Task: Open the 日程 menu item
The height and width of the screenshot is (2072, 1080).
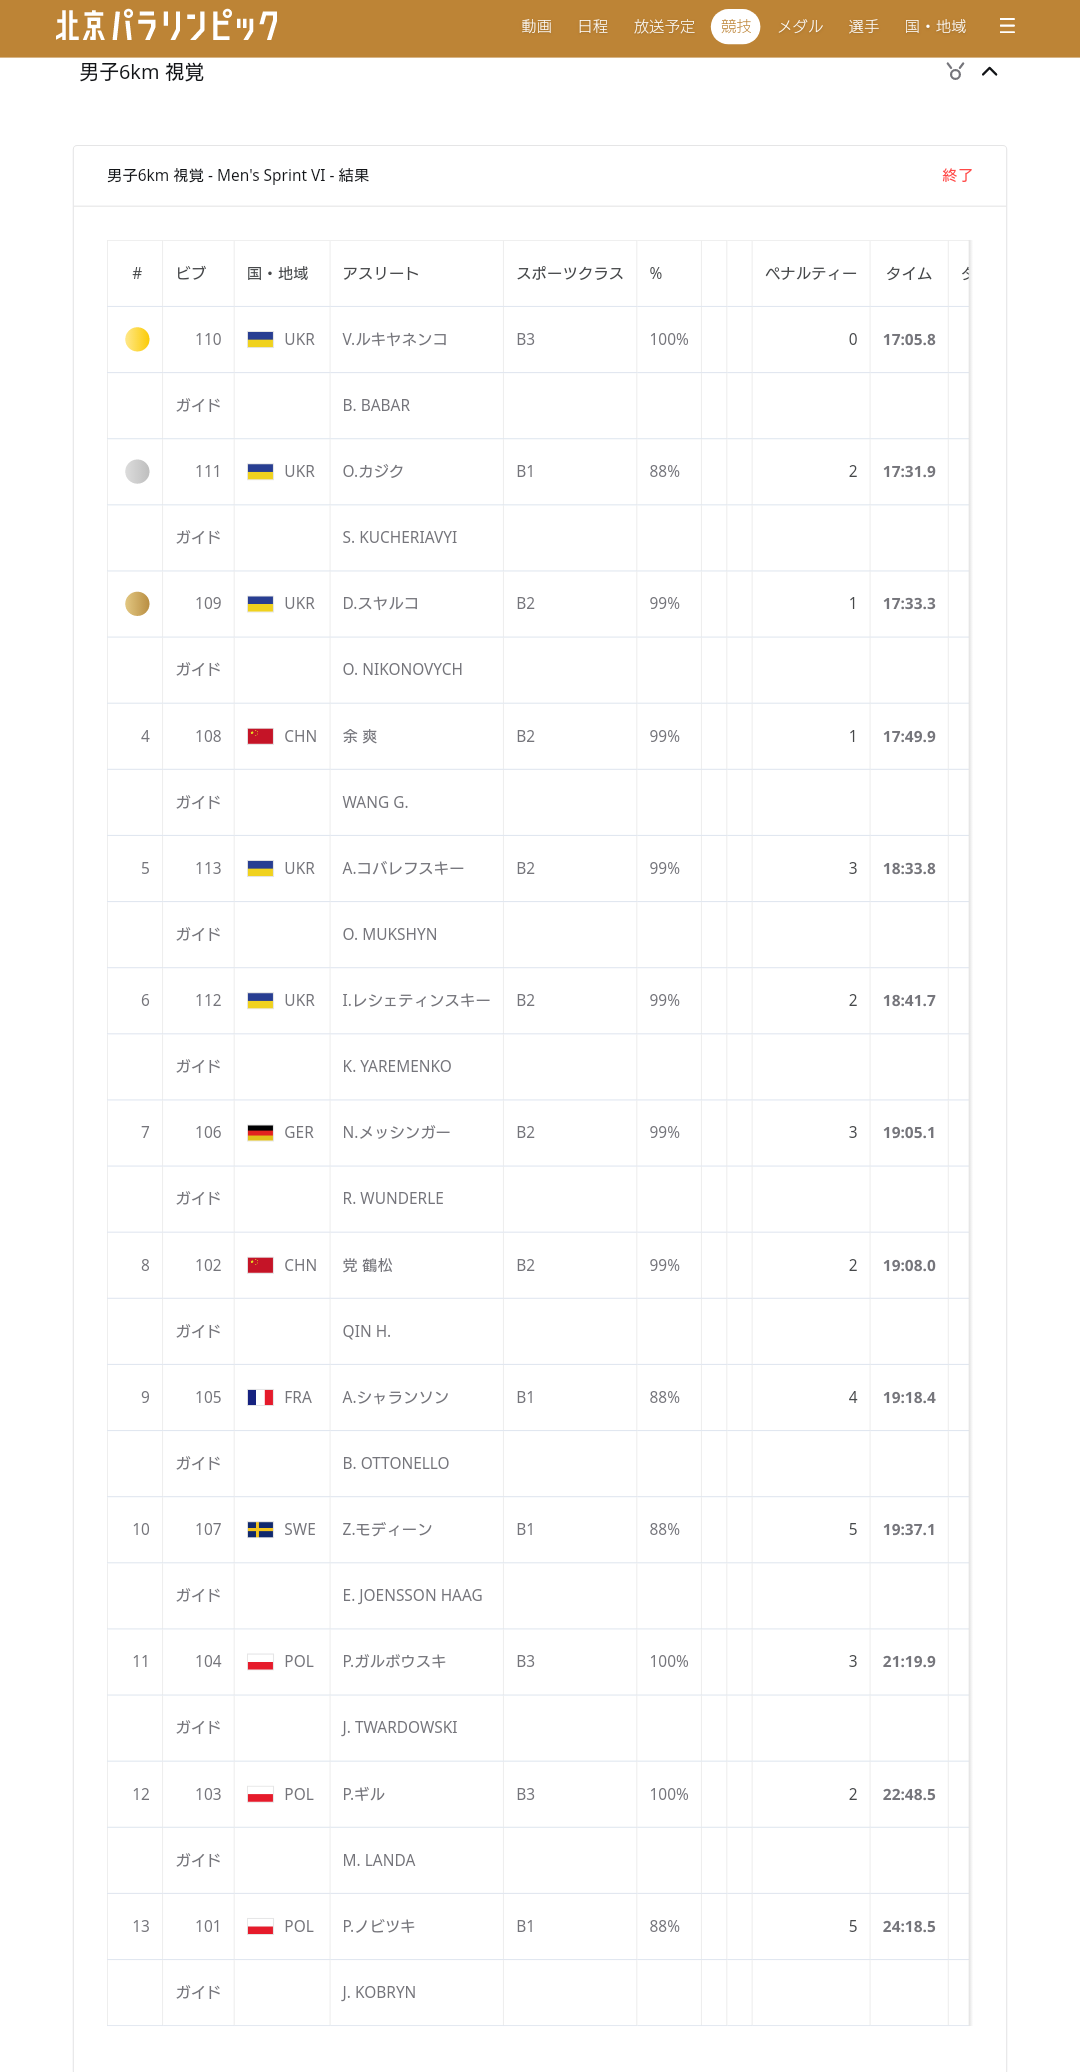Action: click(592, 27)
